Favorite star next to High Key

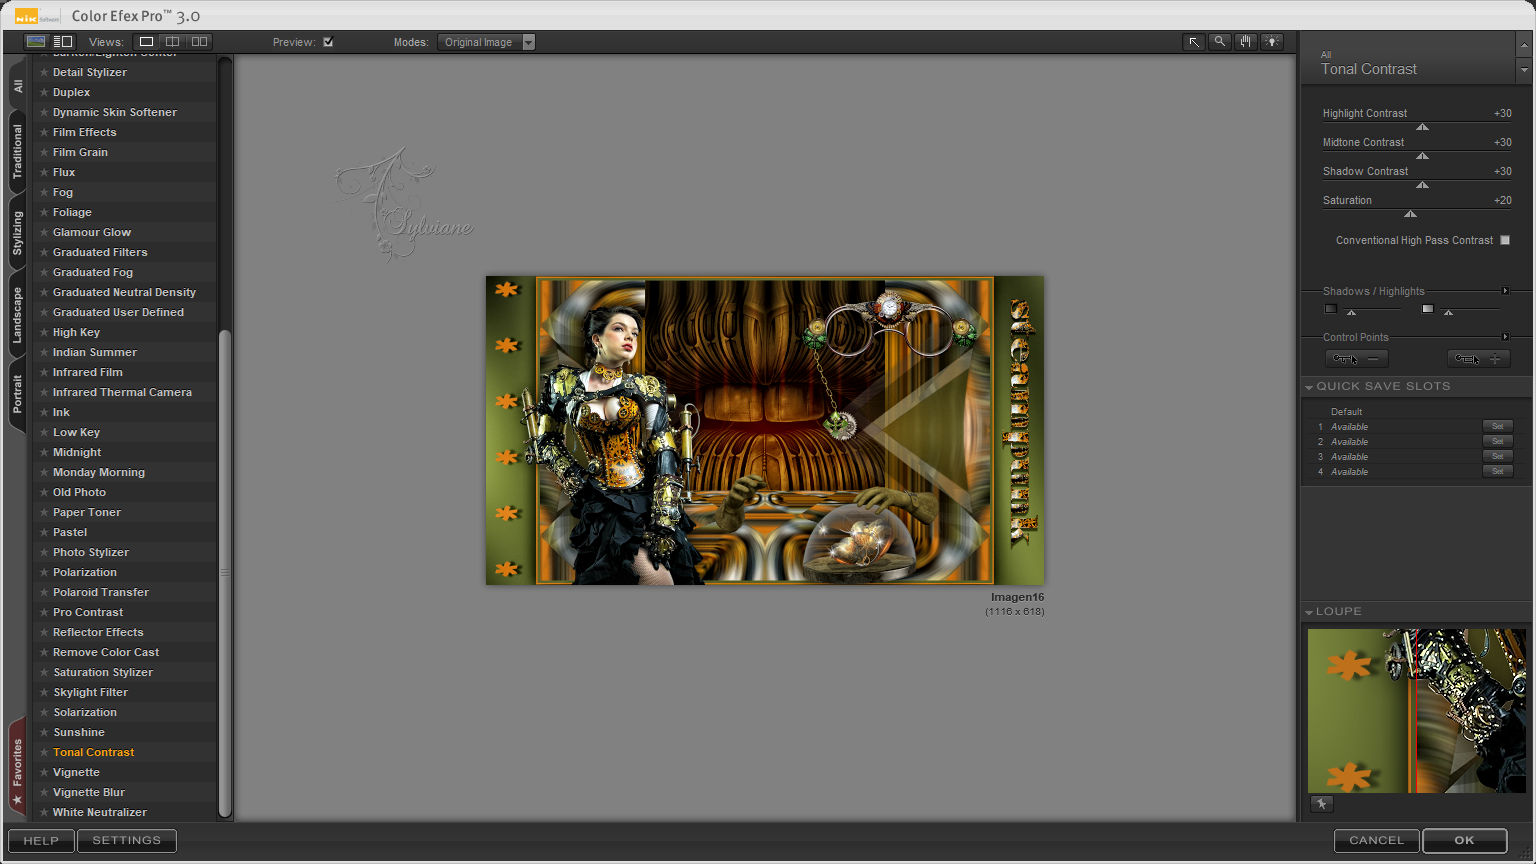(x=44, y=332)
